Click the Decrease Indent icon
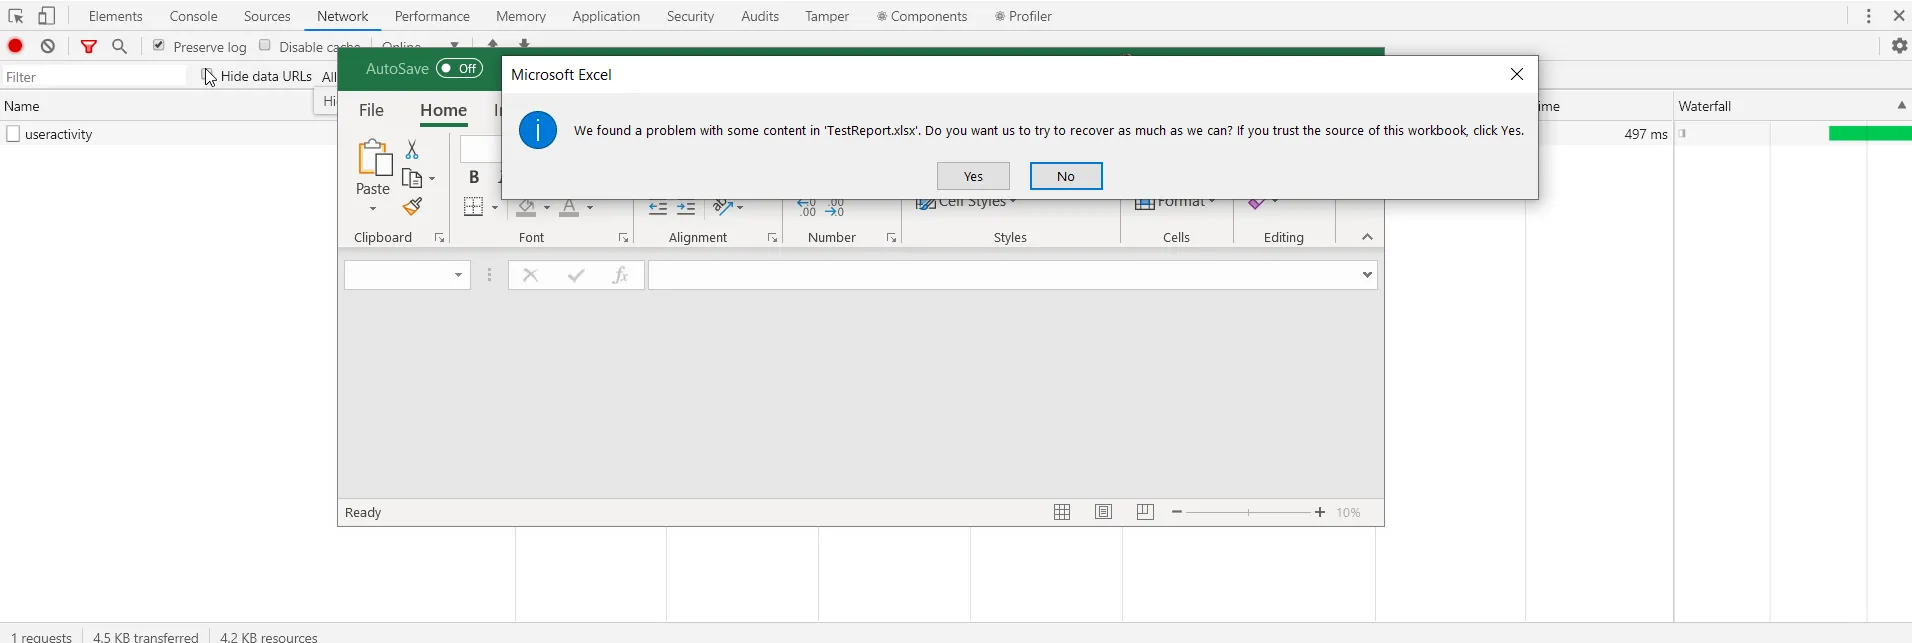1912x643 pixels. click(657, 208)
